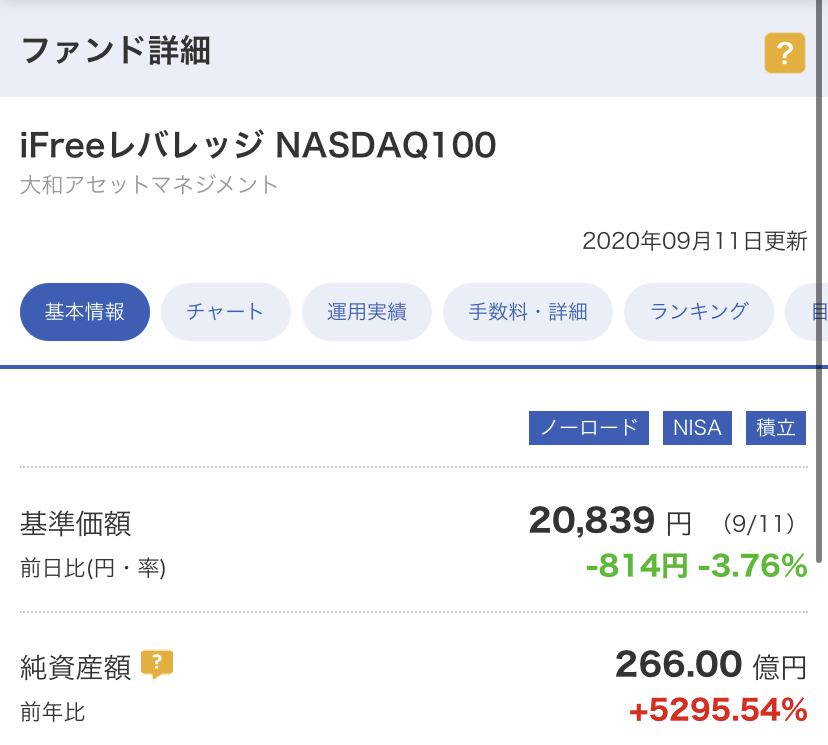Click the iFreeレバレッジ NASDAQ100 fund title

pos(258,145)
